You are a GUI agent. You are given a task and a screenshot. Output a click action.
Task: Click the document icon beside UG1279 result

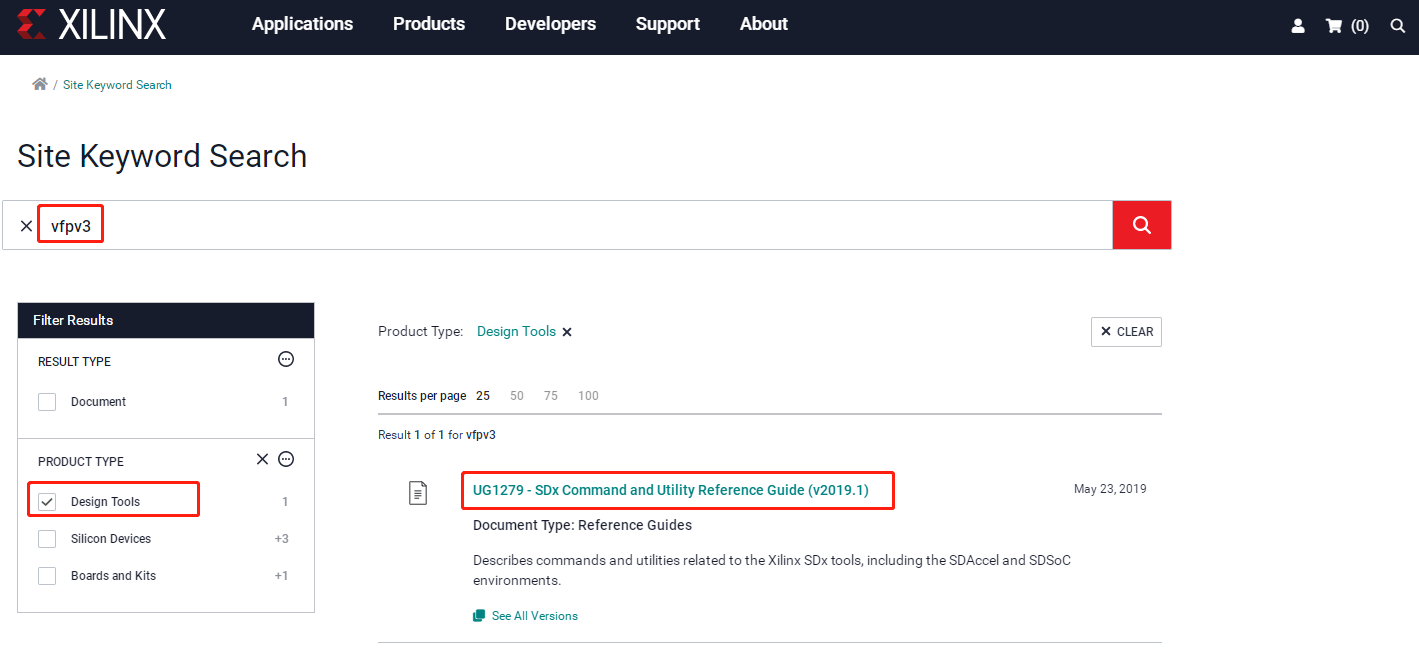coord(418,493)
